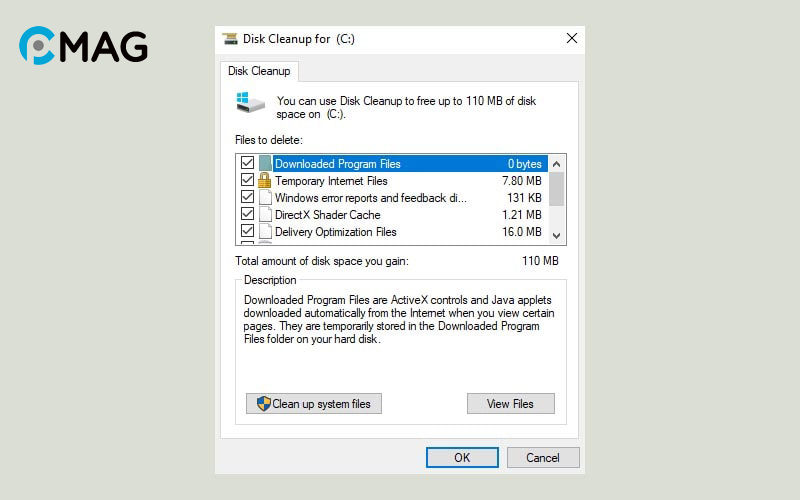The width and height of the screenshot is (800, 500).
Task: Click the drive icon beside the free space message
Action: pos(250,101)
